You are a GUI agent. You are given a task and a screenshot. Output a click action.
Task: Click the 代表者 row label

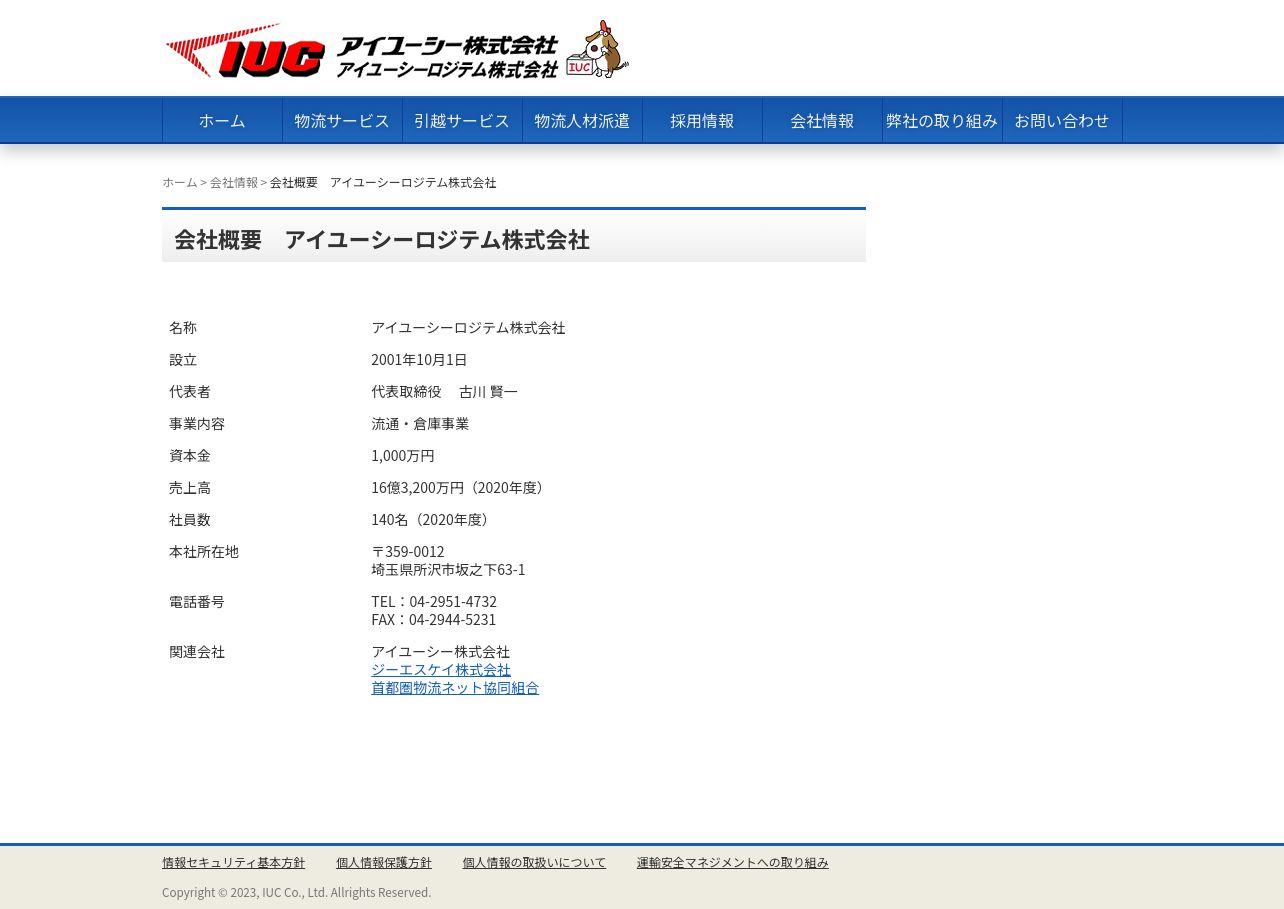[190, 392]
